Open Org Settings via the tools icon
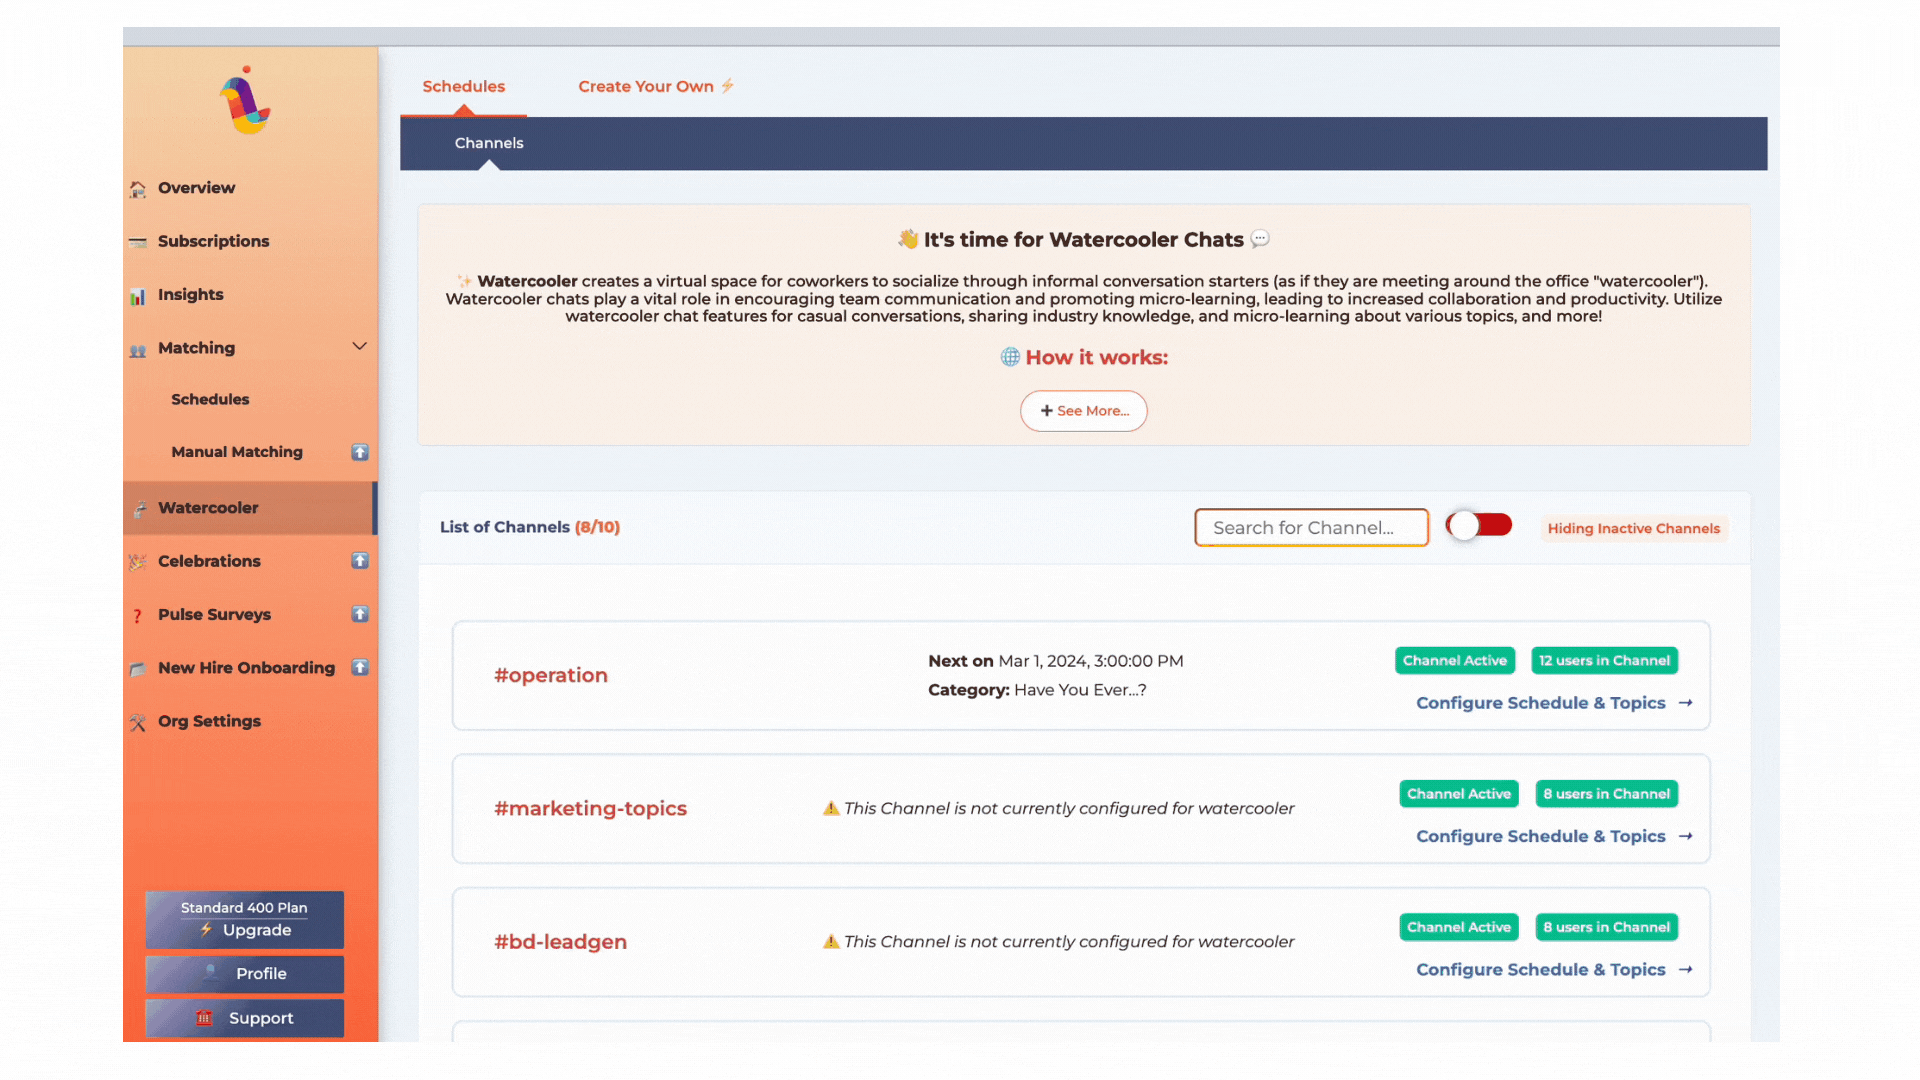 tap(138, 722)
